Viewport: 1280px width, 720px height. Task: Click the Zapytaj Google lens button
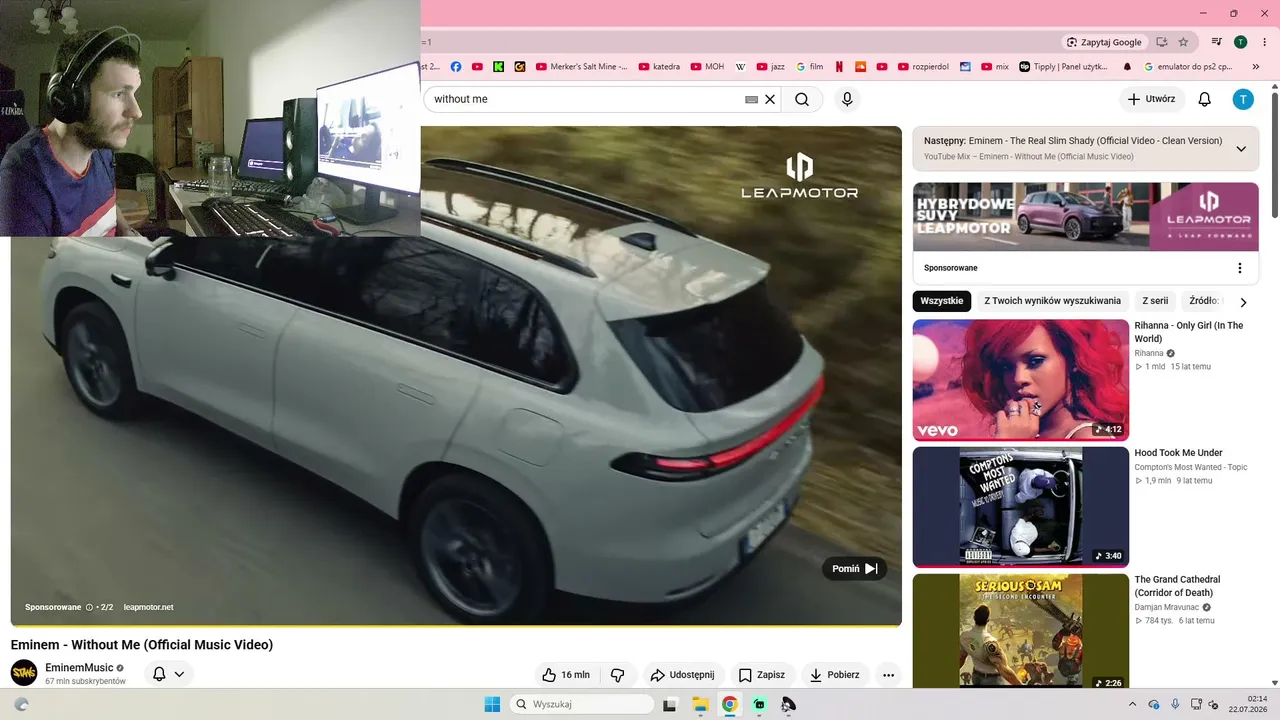[x=1105, y=42]
